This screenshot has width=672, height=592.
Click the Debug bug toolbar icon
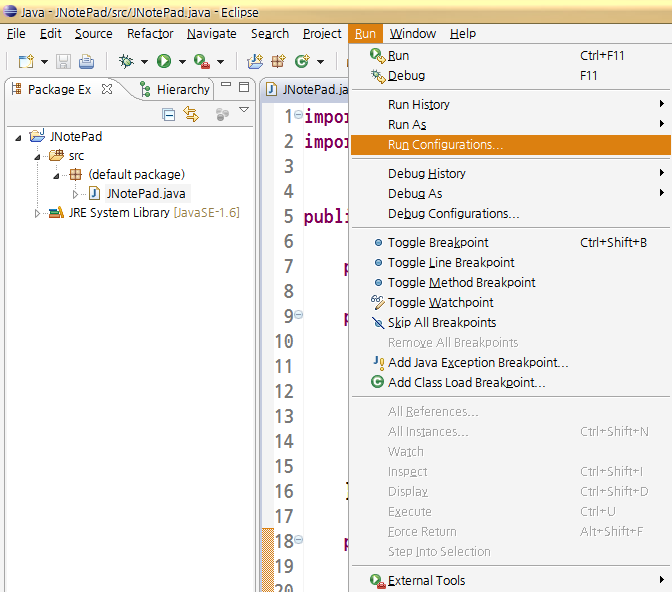coord(126,61)
